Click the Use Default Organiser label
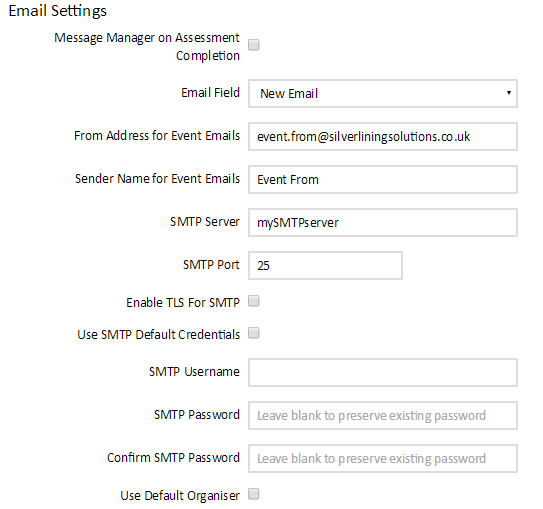 180,496
